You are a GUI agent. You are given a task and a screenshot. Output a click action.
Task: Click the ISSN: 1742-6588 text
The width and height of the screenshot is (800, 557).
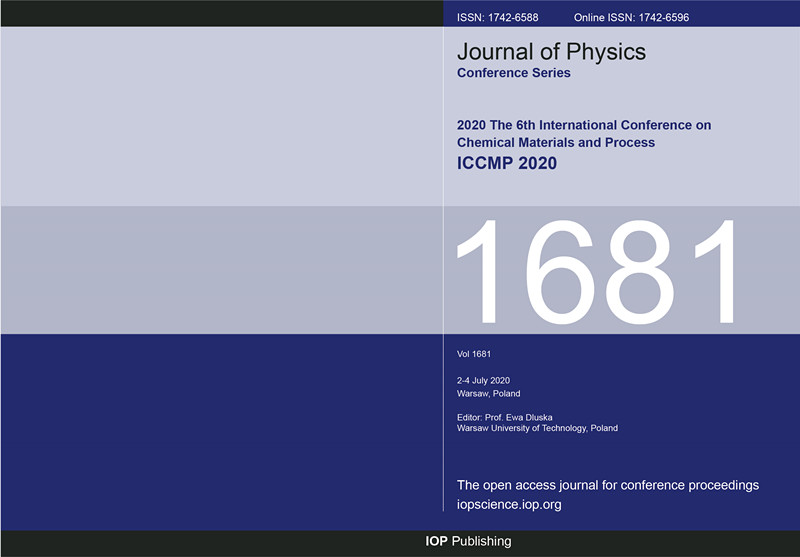pyautogui.click(x=497, y=17)
